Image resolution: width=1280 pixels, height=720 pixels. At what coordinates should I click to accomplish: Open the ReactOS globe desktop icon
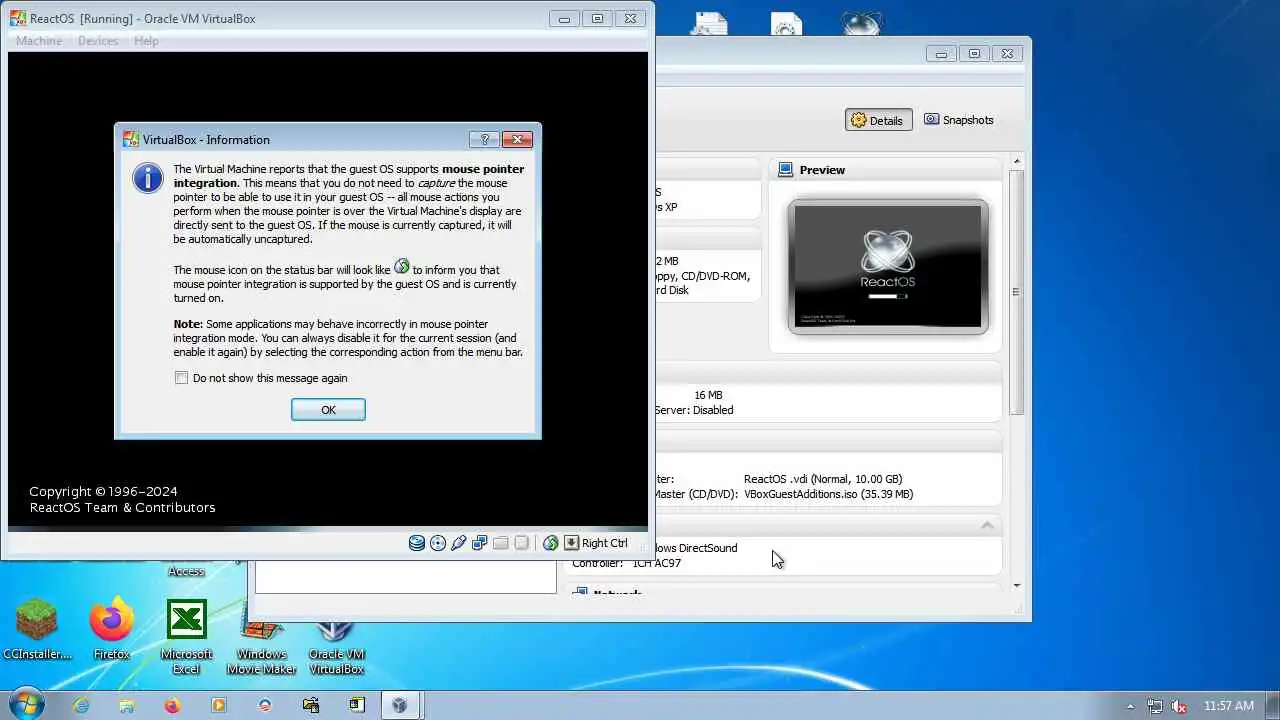click(x=862, y=23)
